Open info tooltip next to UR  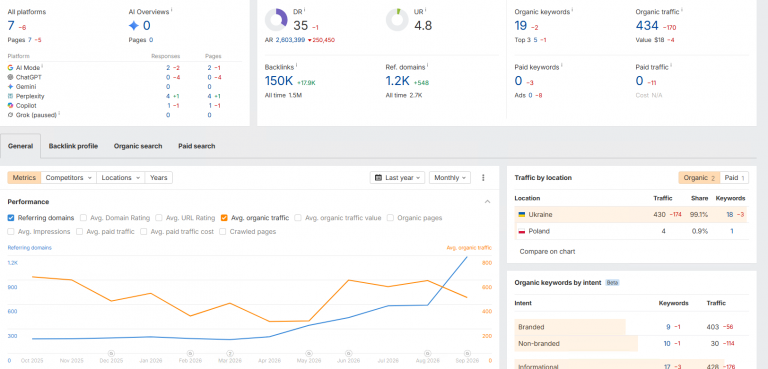click(426, 9)
